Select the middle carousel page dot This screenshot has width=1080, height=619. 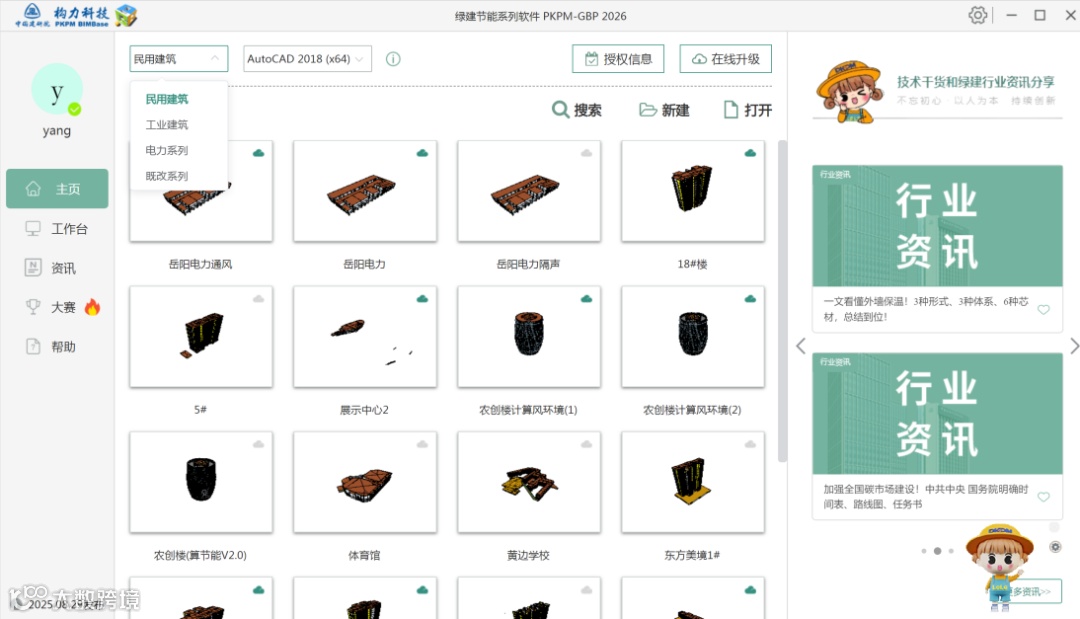tap(937, 551)
